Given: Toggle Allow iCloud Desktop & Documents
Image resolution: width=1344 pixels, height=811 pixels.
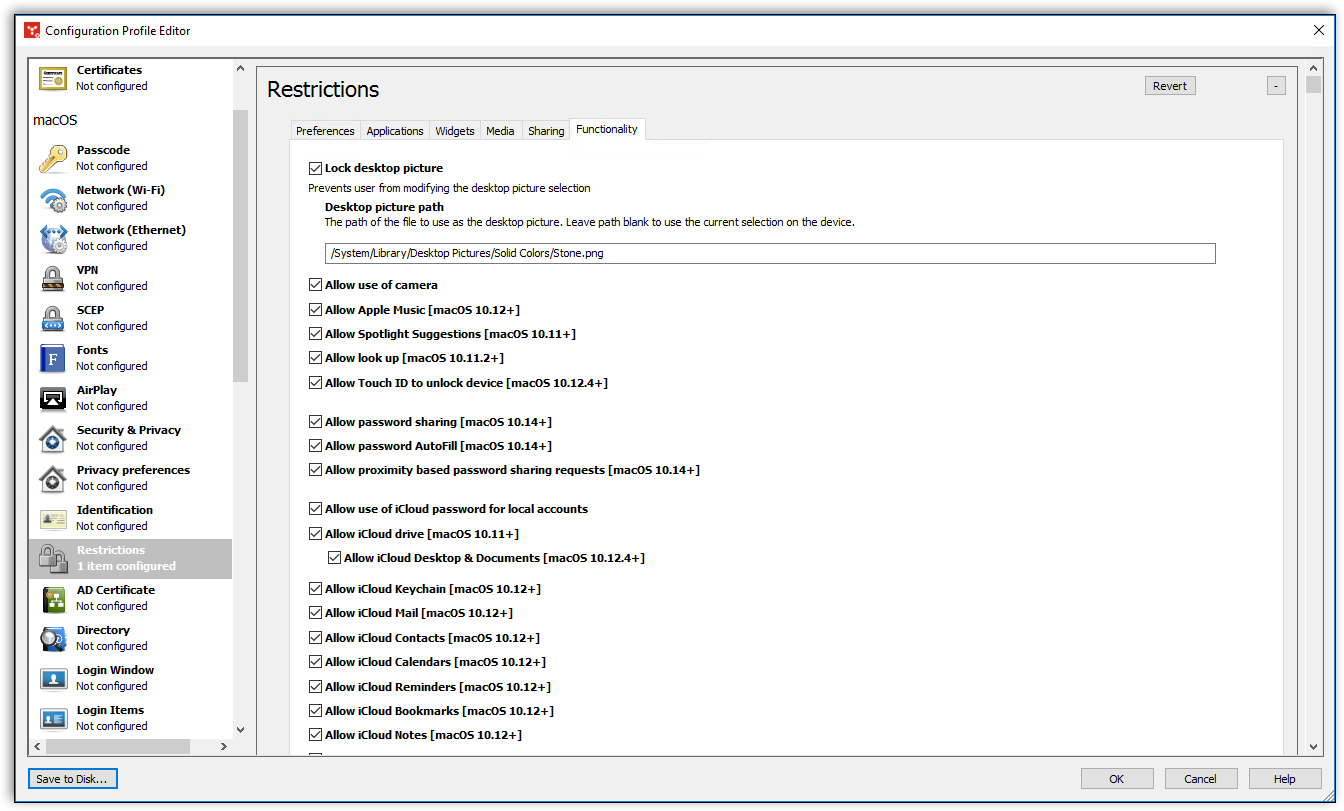Looking at the screenshot, I should pyautogui.click(x=335, y=558).
